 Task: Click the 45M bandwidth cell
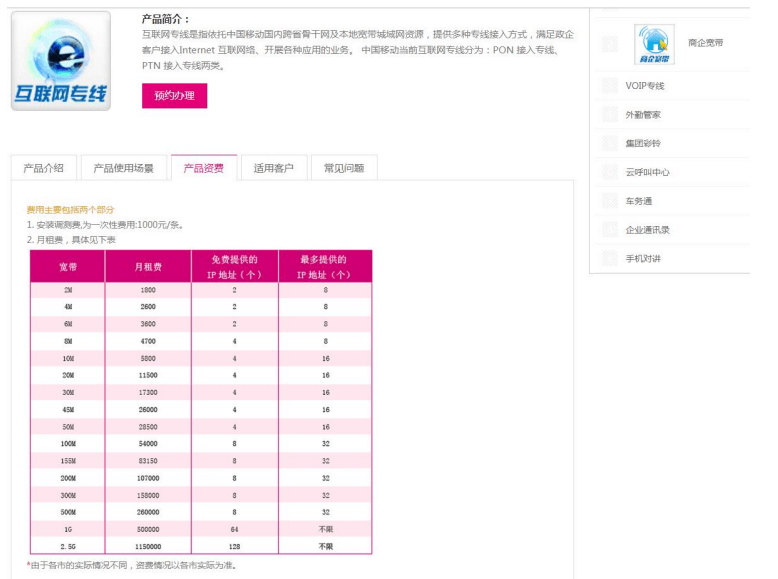pyautogui.click(x=68, y=410)
